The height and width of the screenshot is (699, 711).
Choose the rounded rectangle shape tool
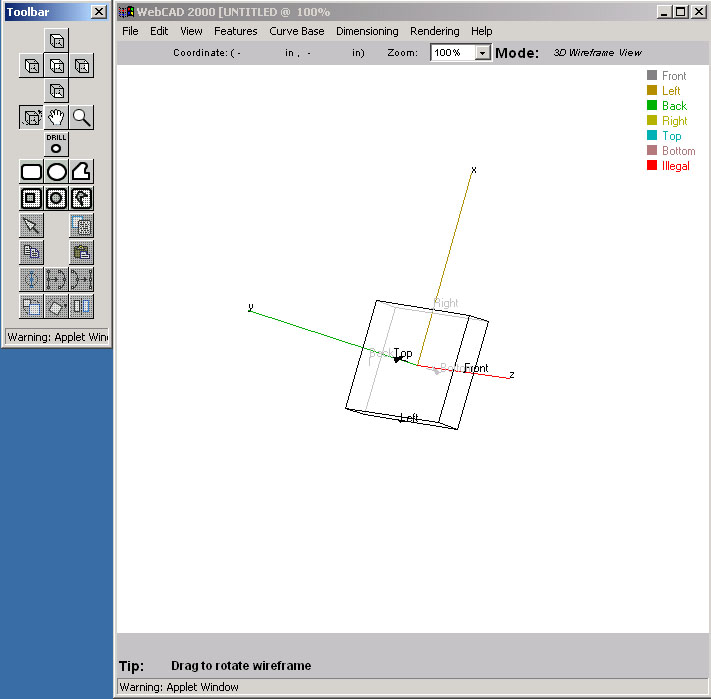coord(32,172)
